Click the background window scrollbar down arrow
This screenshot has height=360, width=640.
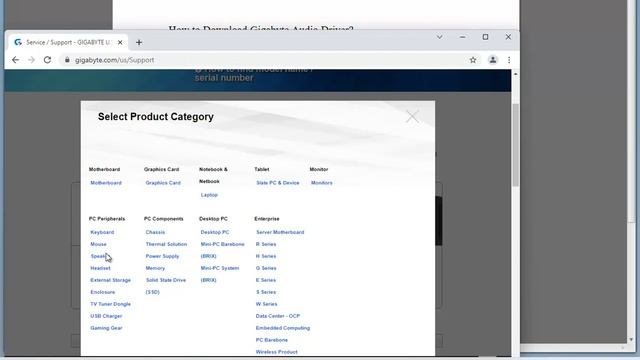631,339
